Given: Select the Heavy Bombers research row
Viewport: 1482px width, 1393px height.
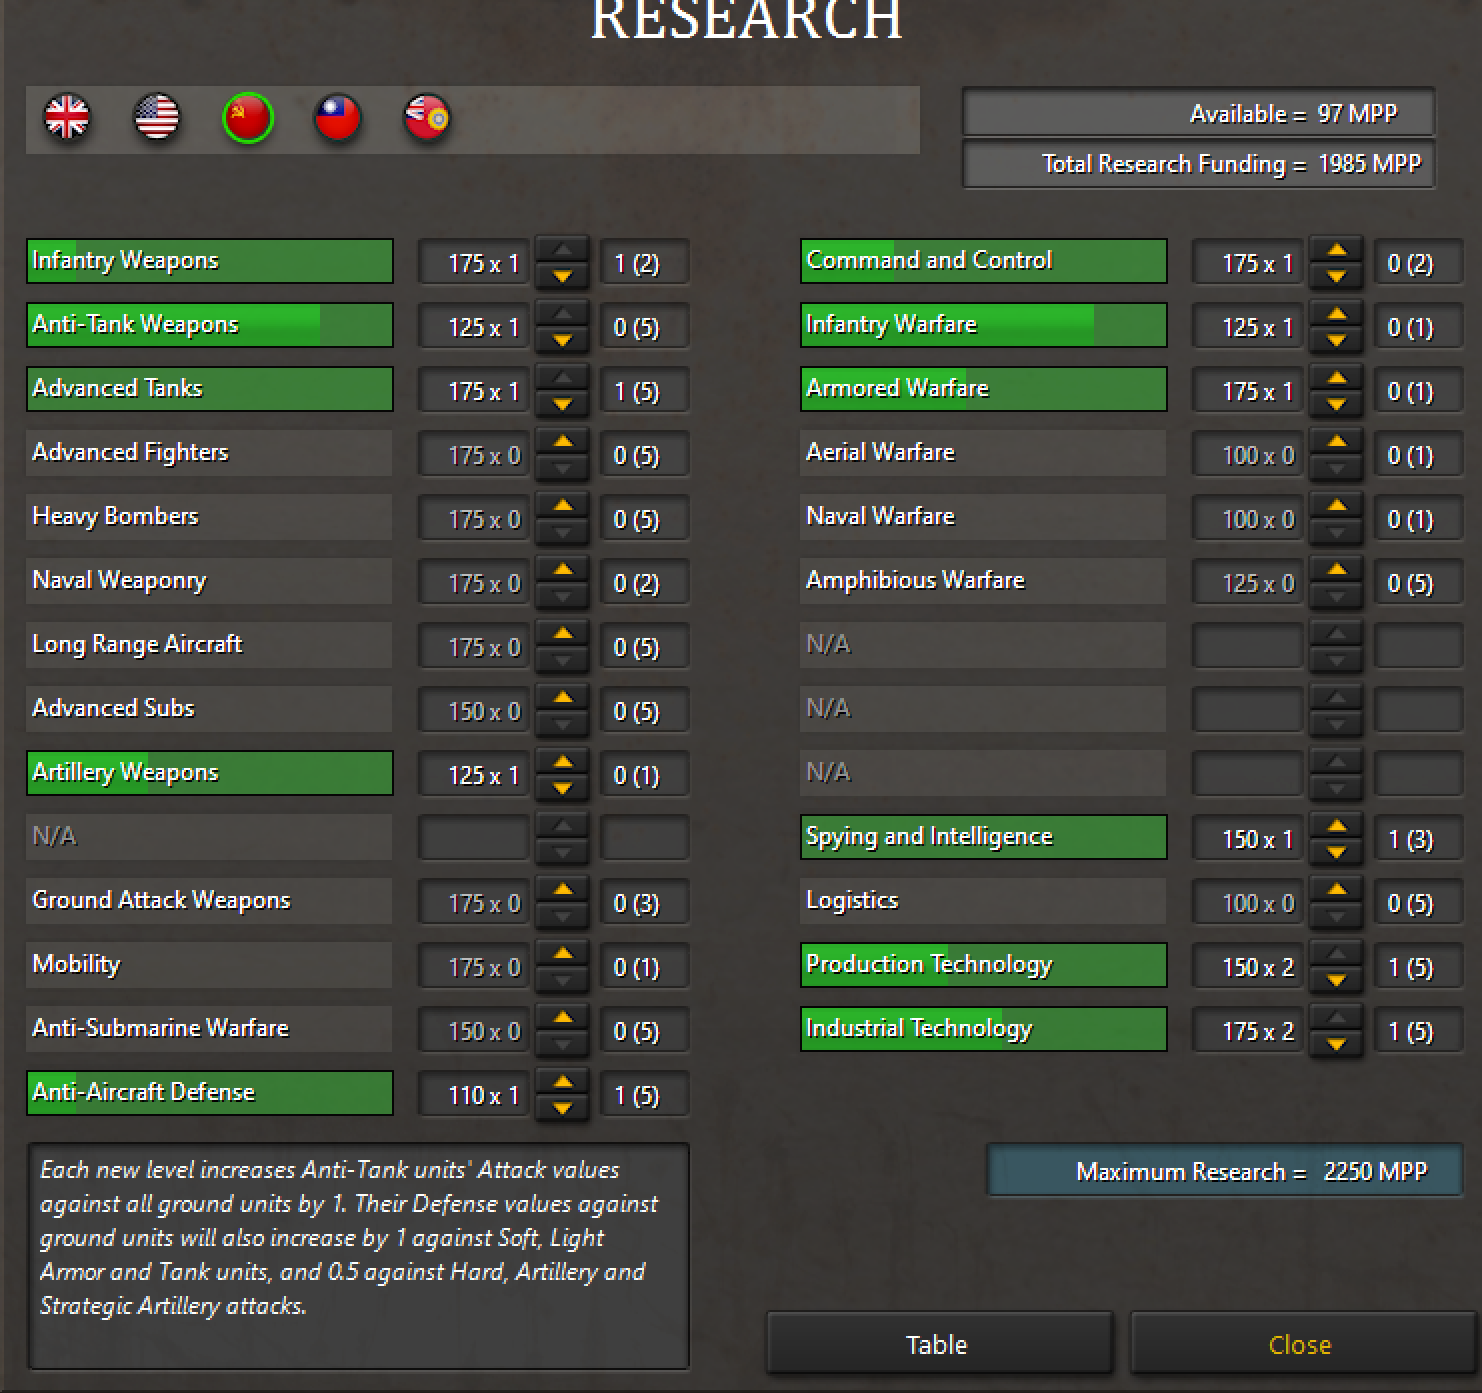Looking at the screenshot, I should point(210,517).
